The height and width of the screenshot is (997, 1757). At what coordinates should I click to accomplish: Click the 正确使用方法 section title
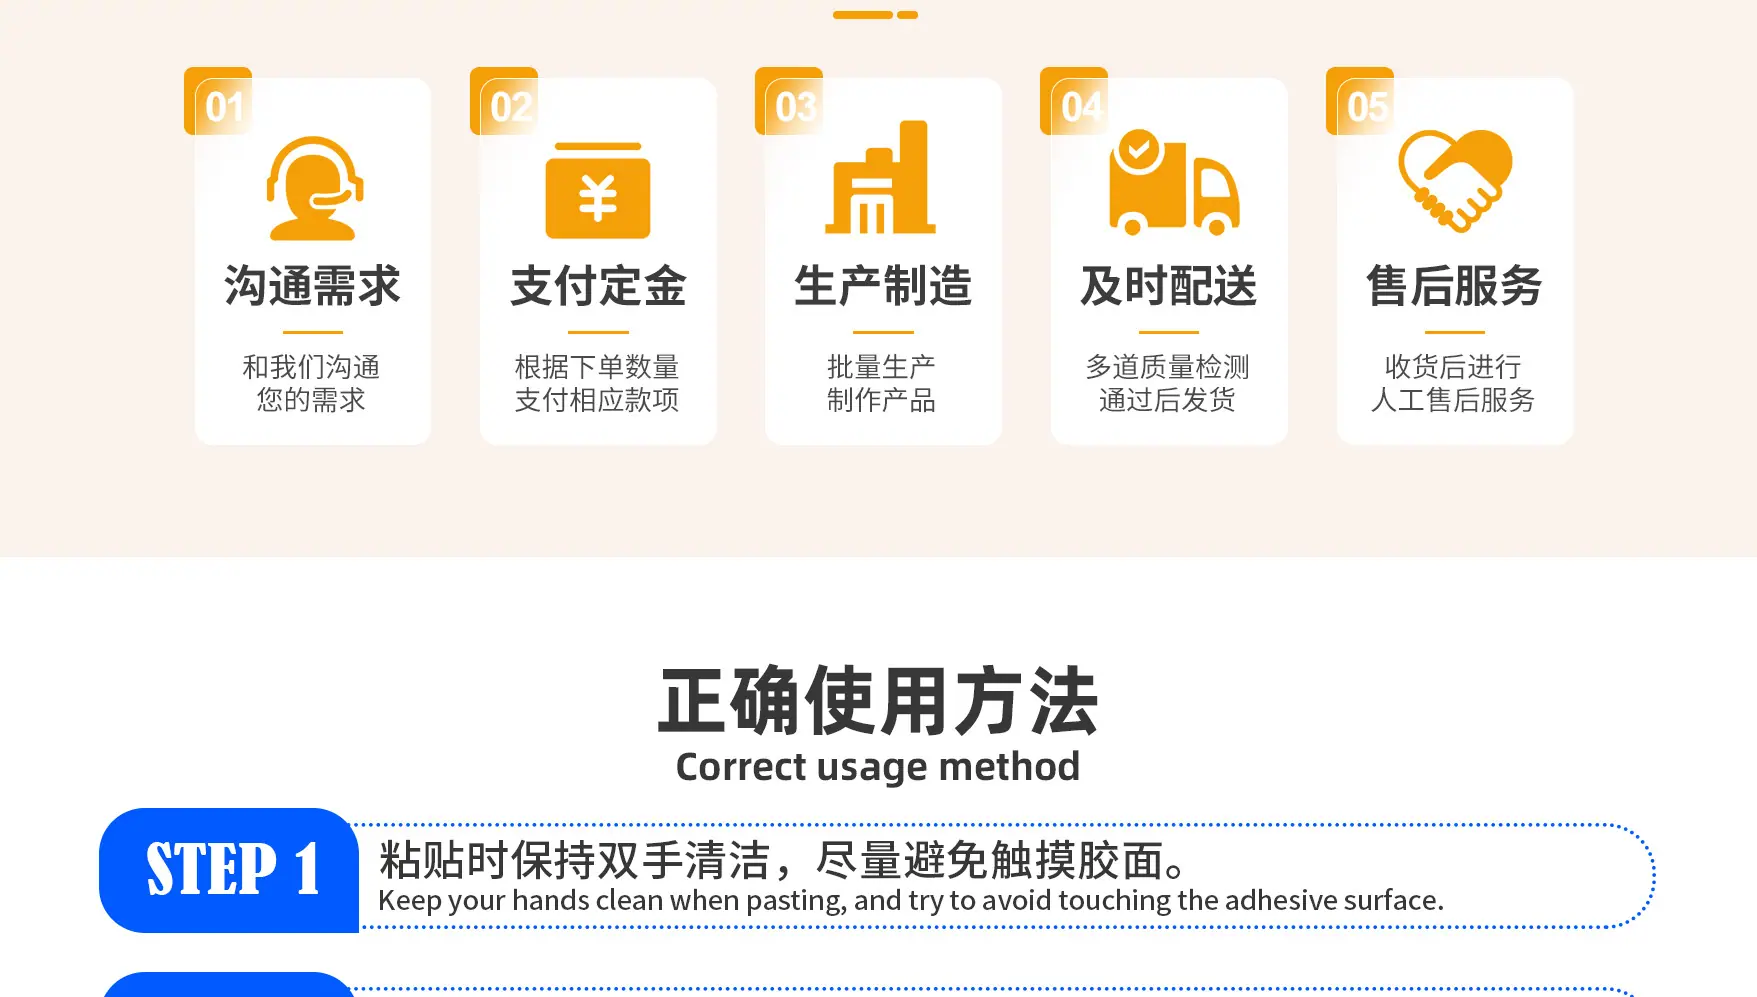click(x=878, y=701)
